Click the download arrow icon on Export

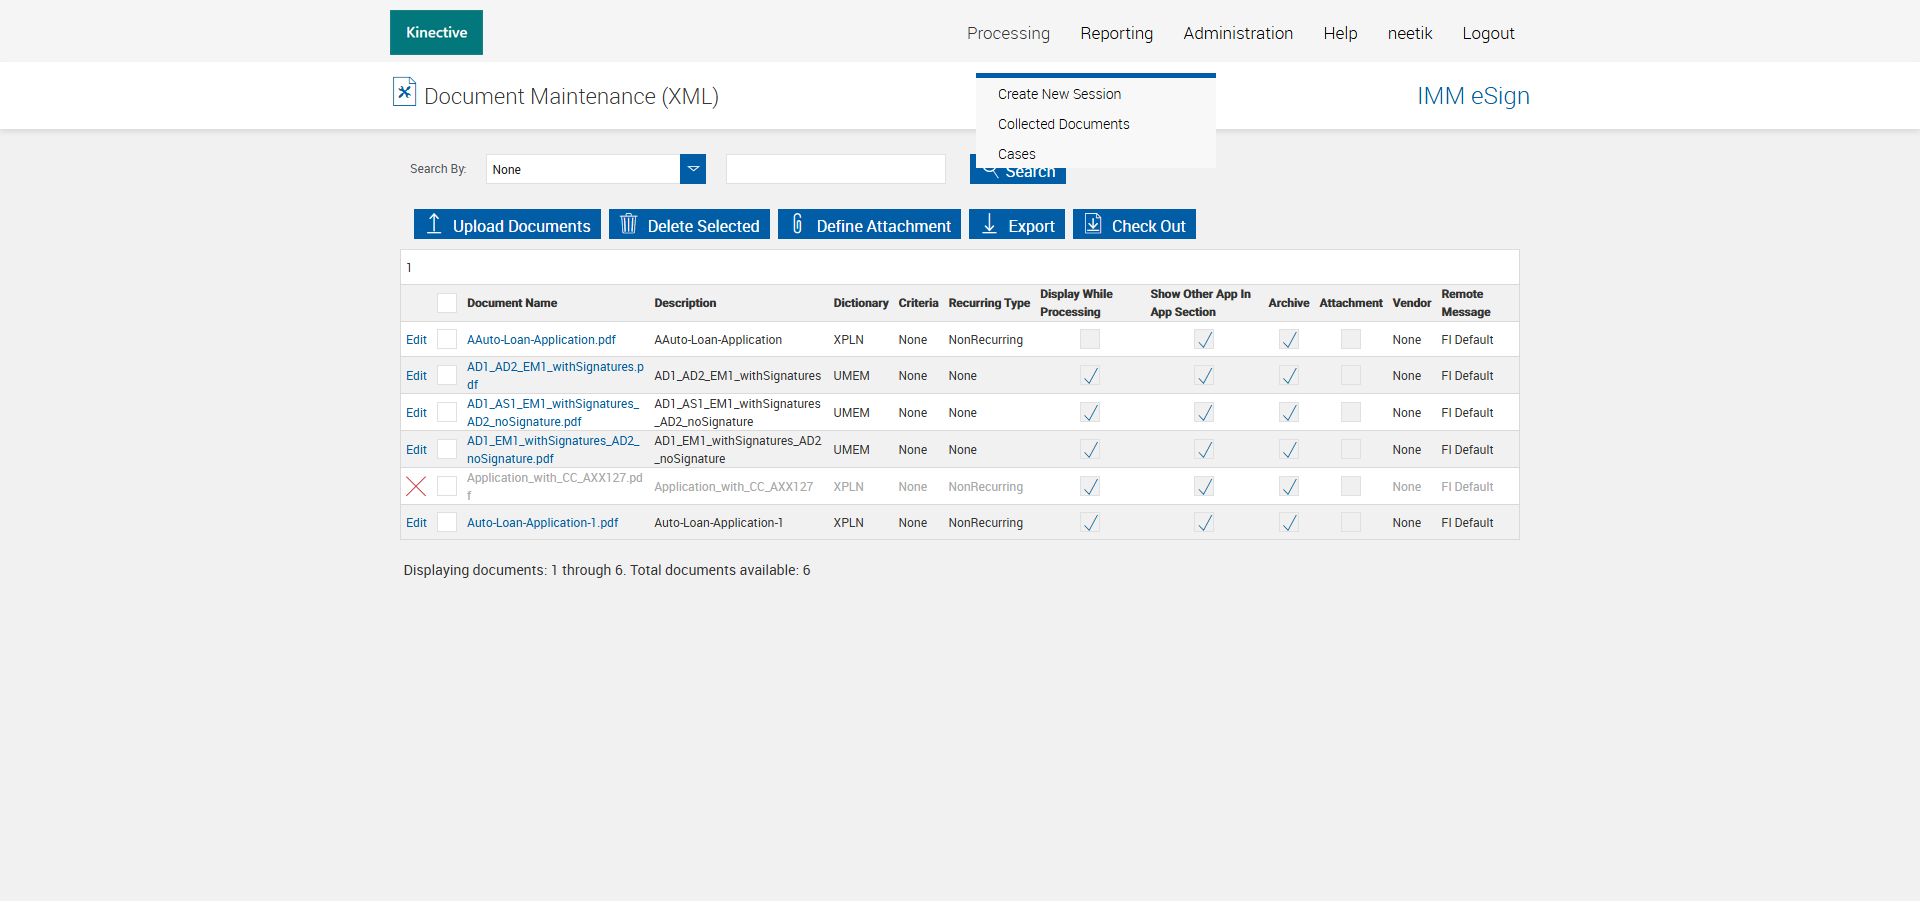[x=989, y=224]
